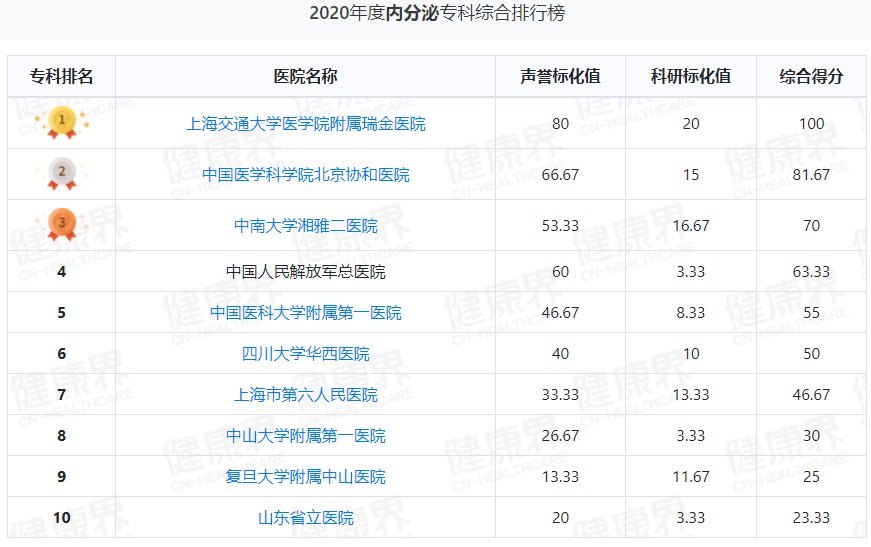Click 声誉标化值 60 for 解放军总医院

(x=560, y=272)
